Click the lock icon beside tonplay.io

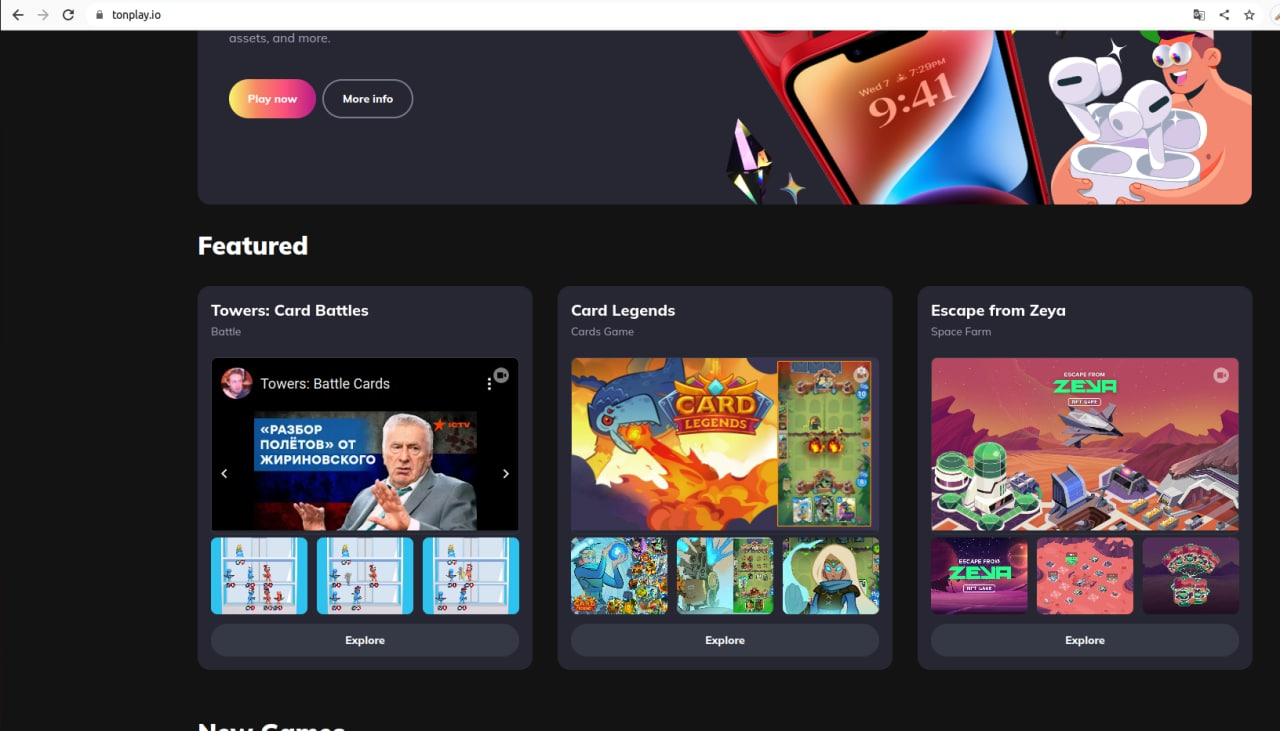tap(99, 15)
